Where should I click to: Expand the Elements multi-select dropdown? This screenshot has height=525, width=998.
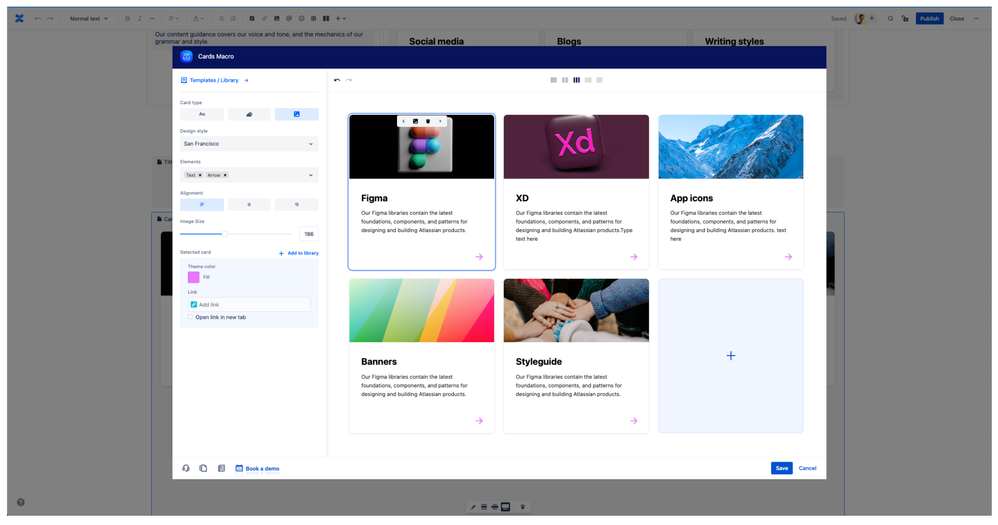click(311, 175)
